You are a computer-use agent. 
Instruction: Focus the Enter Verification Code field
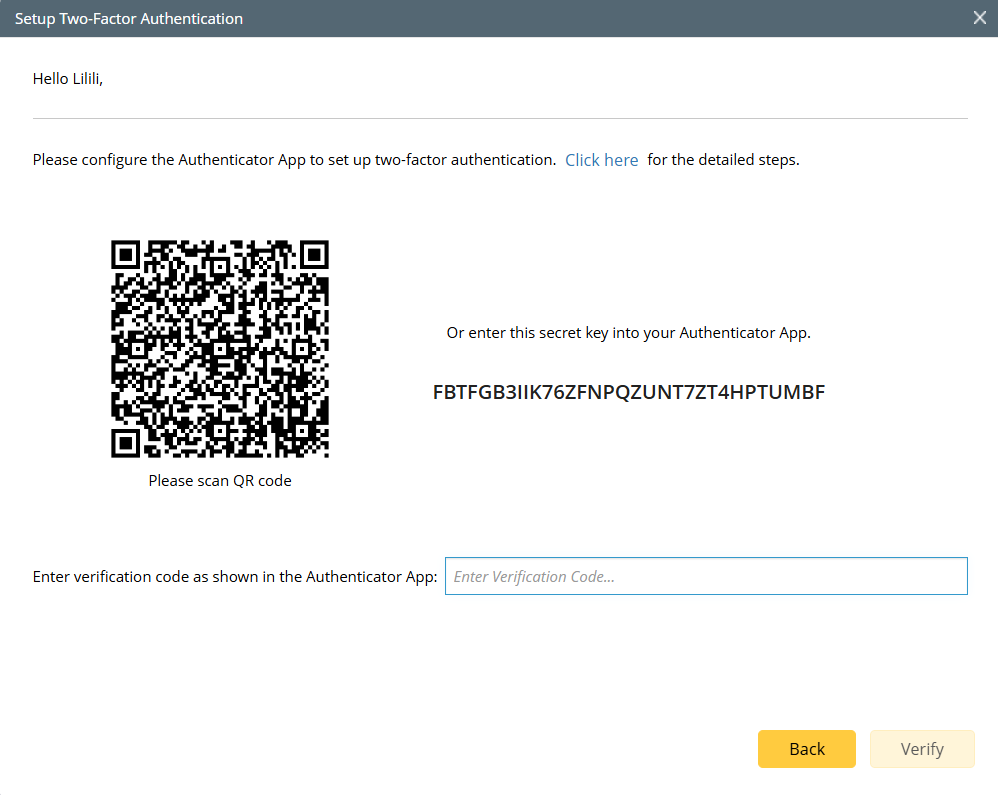tap(706, 576)
